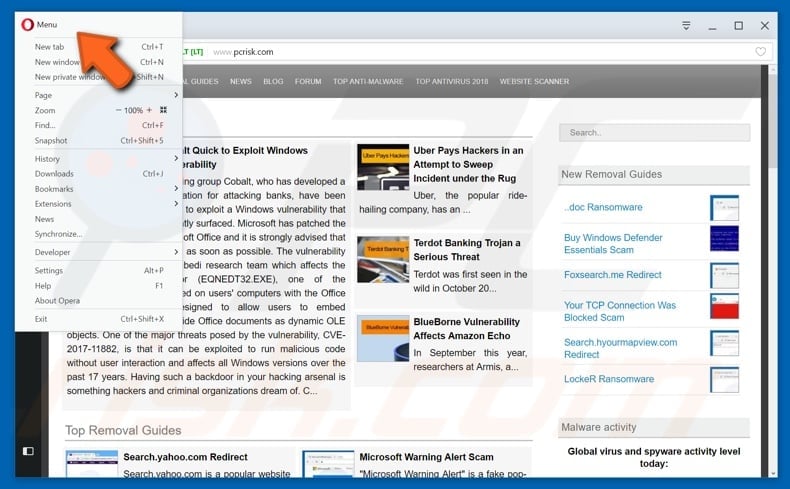This screenshot has width=790, height=489.
Task: Open Foxsearch.me Redirect link
Action: pyautogui.click(x=613, y=274)
